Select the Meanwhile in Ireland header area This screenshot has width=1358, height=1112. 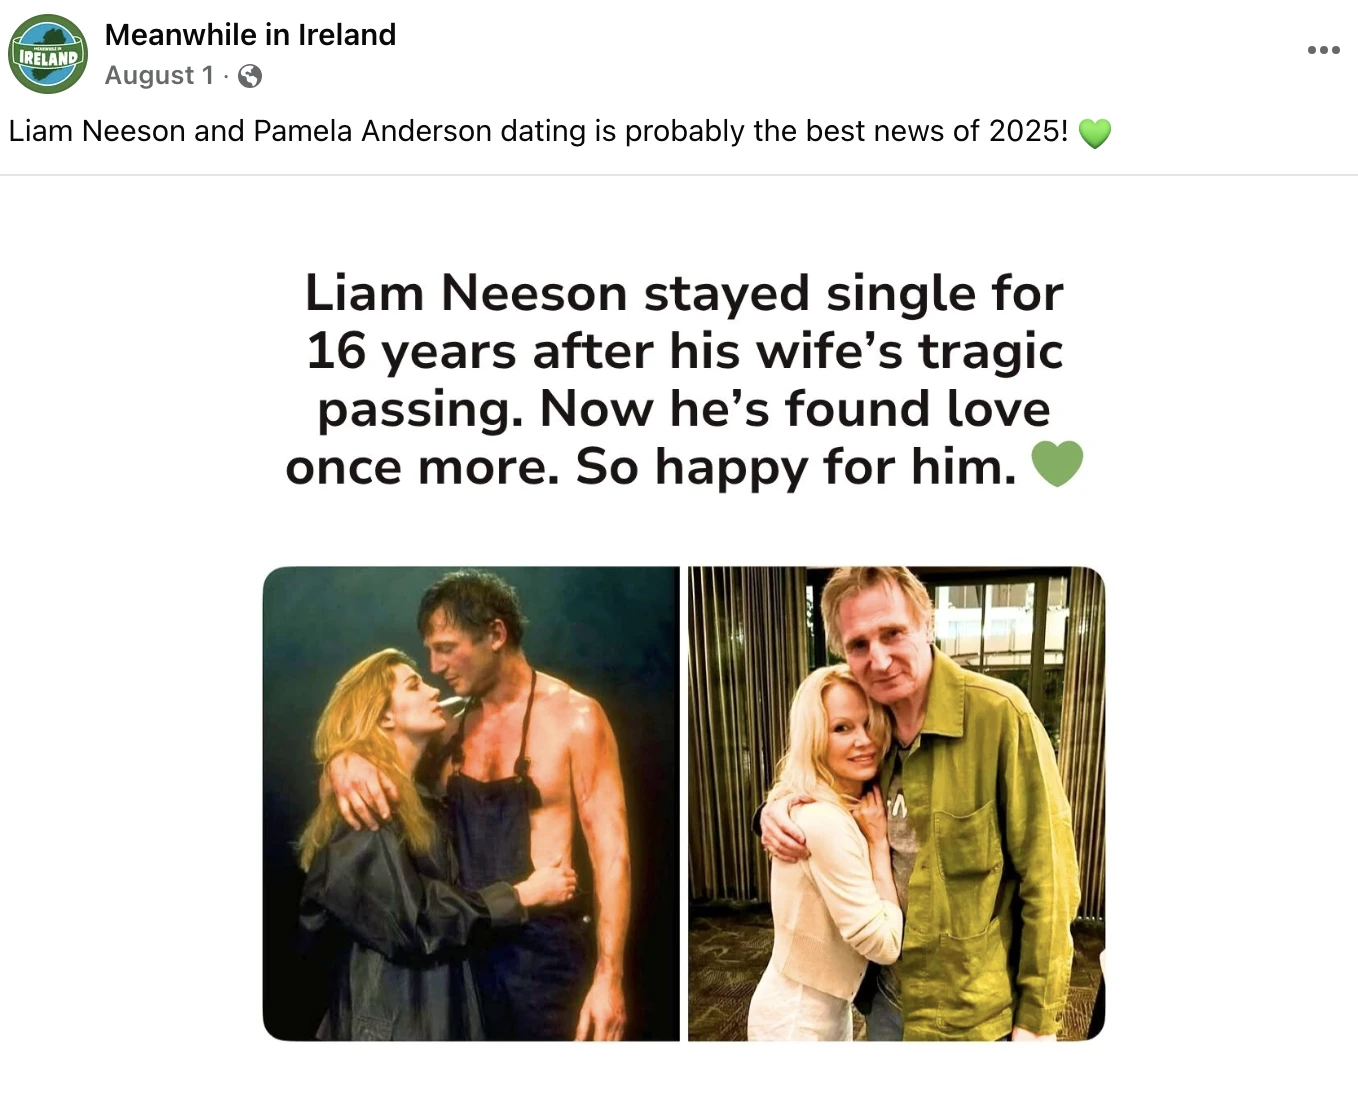250,34
